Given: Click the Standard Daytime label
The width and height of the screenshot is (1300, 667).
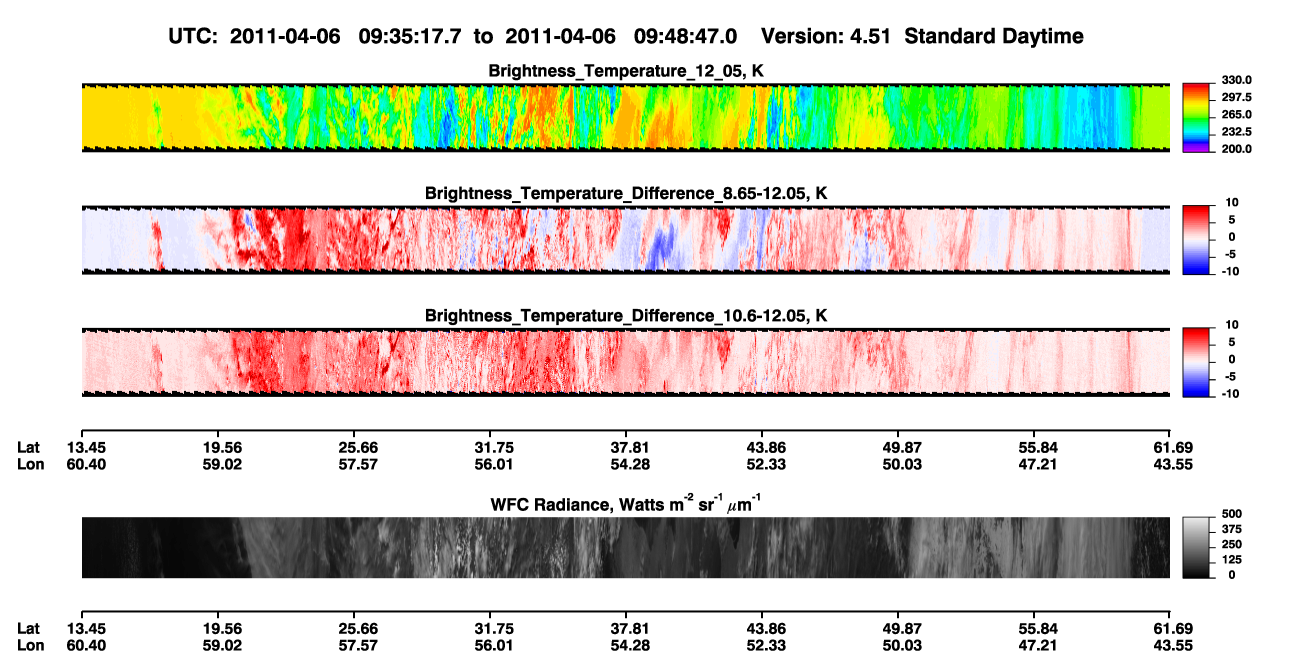Looking at the screenshot, I should [x=992, y=36].
